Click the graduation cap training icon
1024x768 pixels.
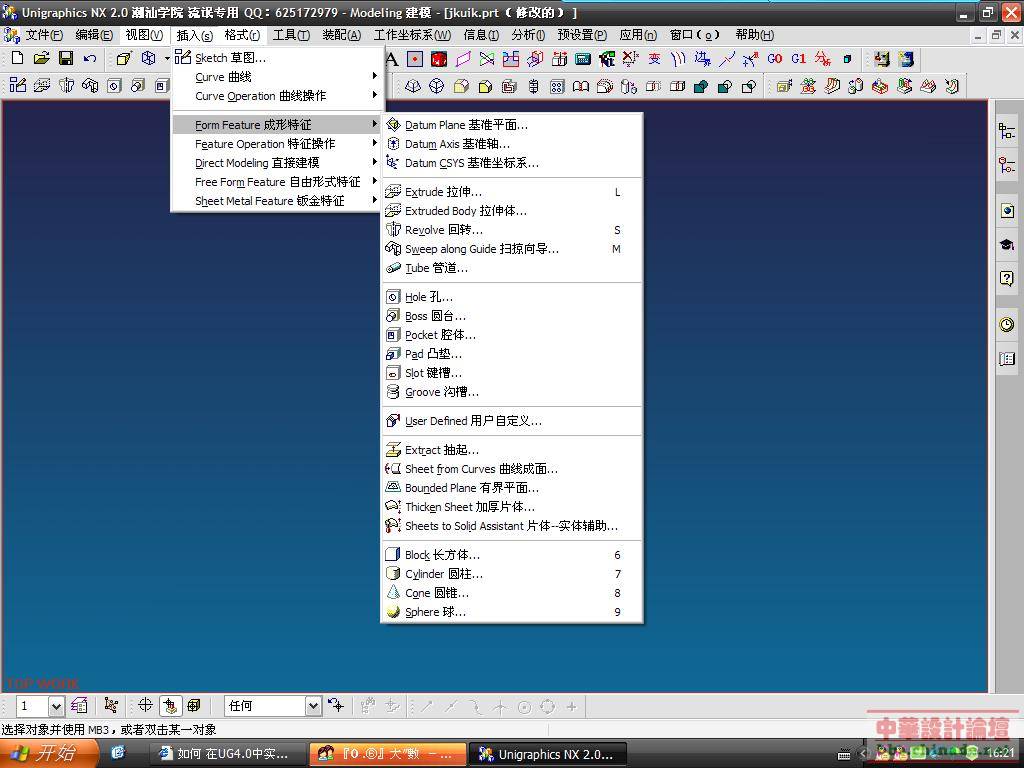point(1007,245)
